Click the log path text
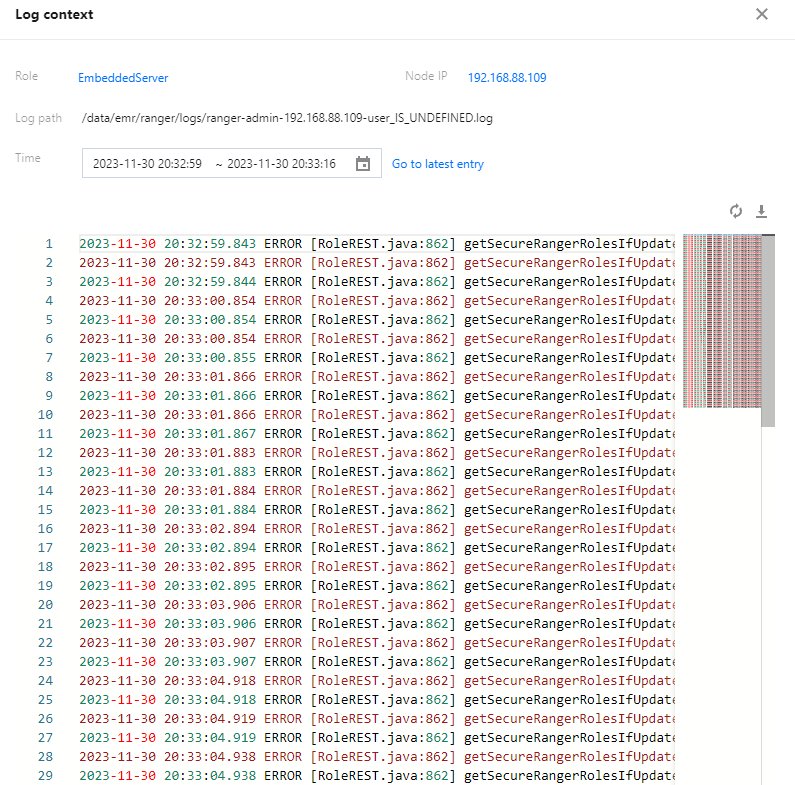The height and width of the screenshot is (785, 795). pos(287,118)
